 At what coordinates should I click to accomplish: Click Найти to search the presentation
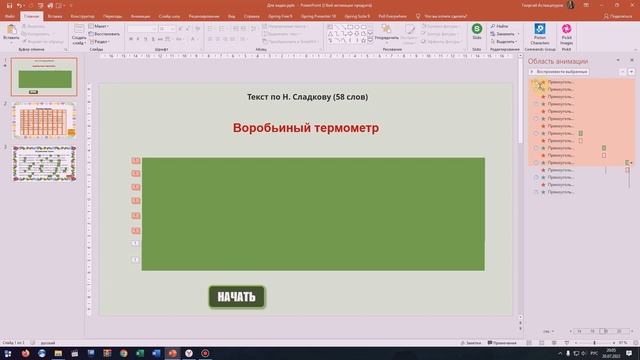point(500,26)
